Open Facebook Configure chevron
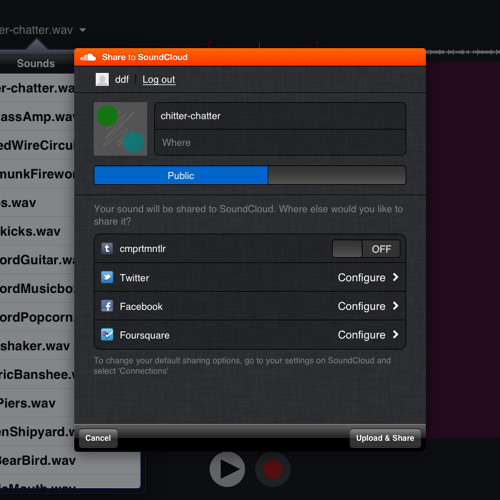This screenshot has width=500, height=500. [395, 306]
